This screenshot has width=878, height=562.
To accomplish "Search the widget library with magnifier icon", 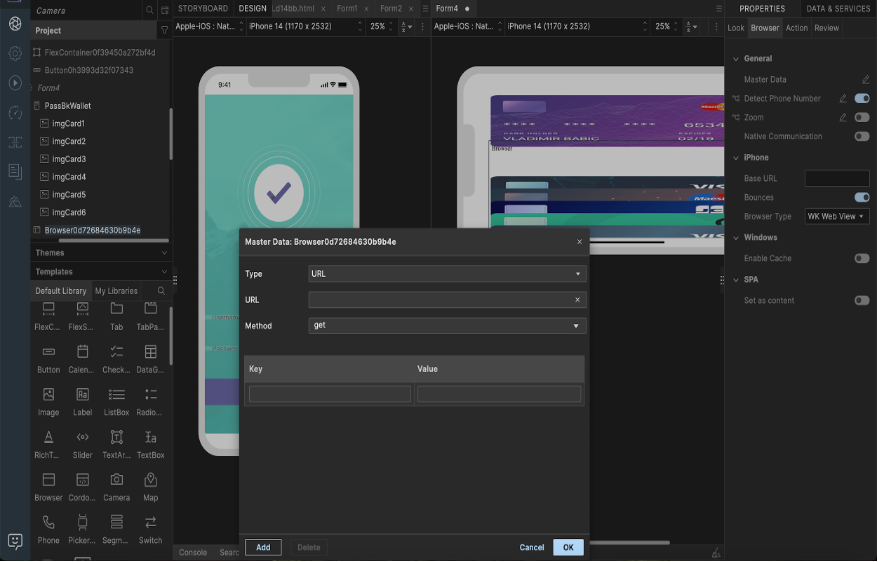I will (x=161, y=291).
